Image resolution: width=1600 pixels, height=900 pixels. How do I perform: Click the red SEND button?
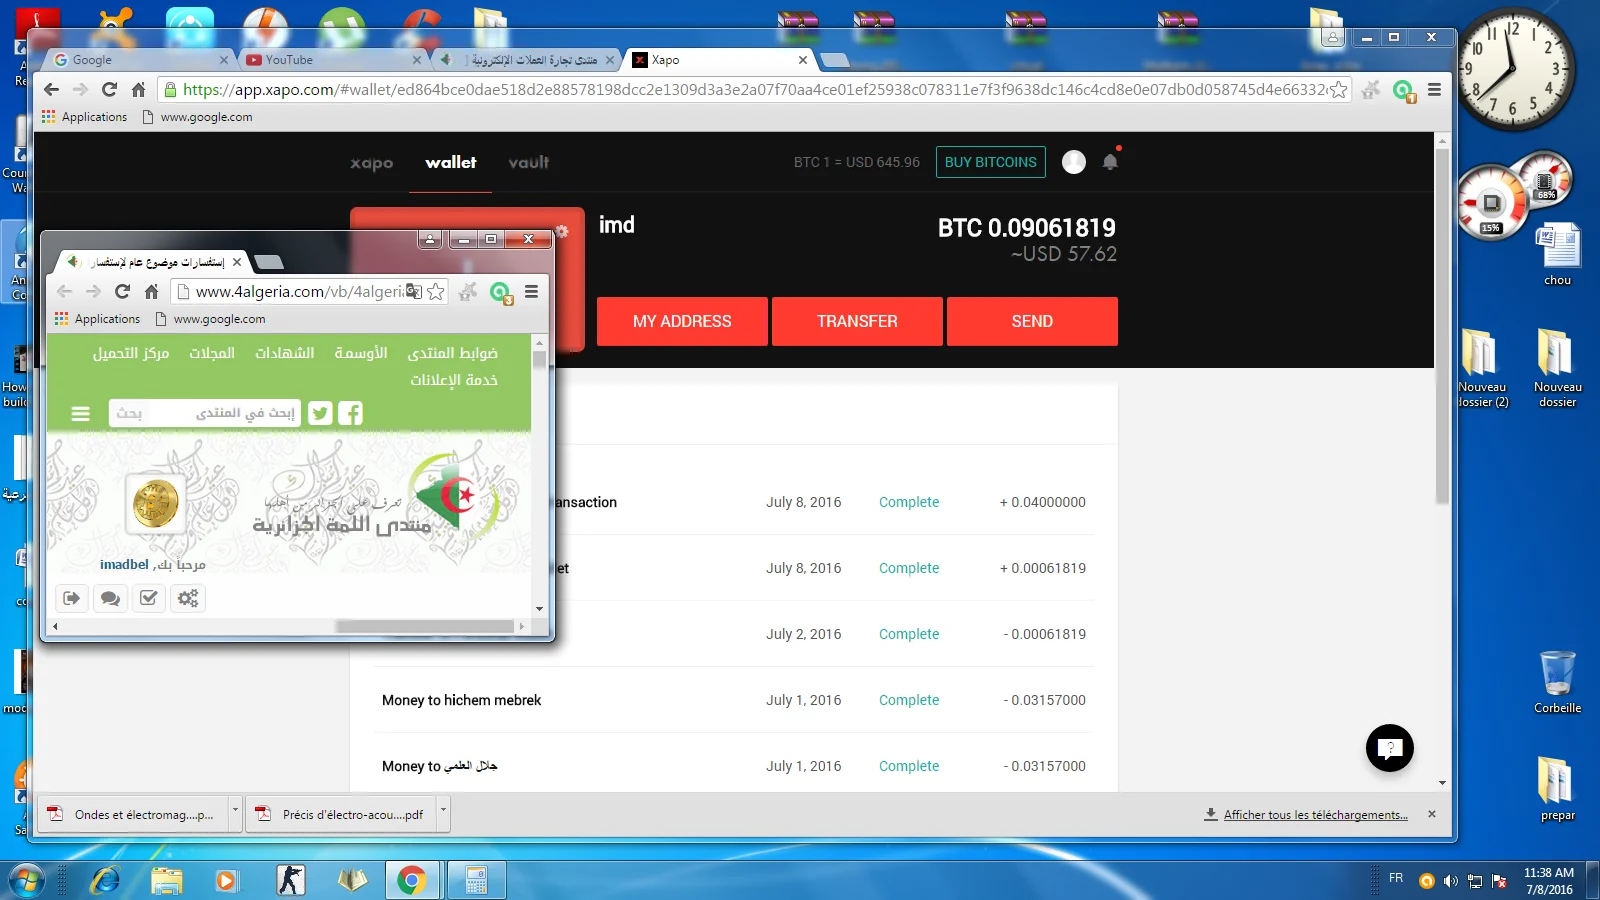1032,321
